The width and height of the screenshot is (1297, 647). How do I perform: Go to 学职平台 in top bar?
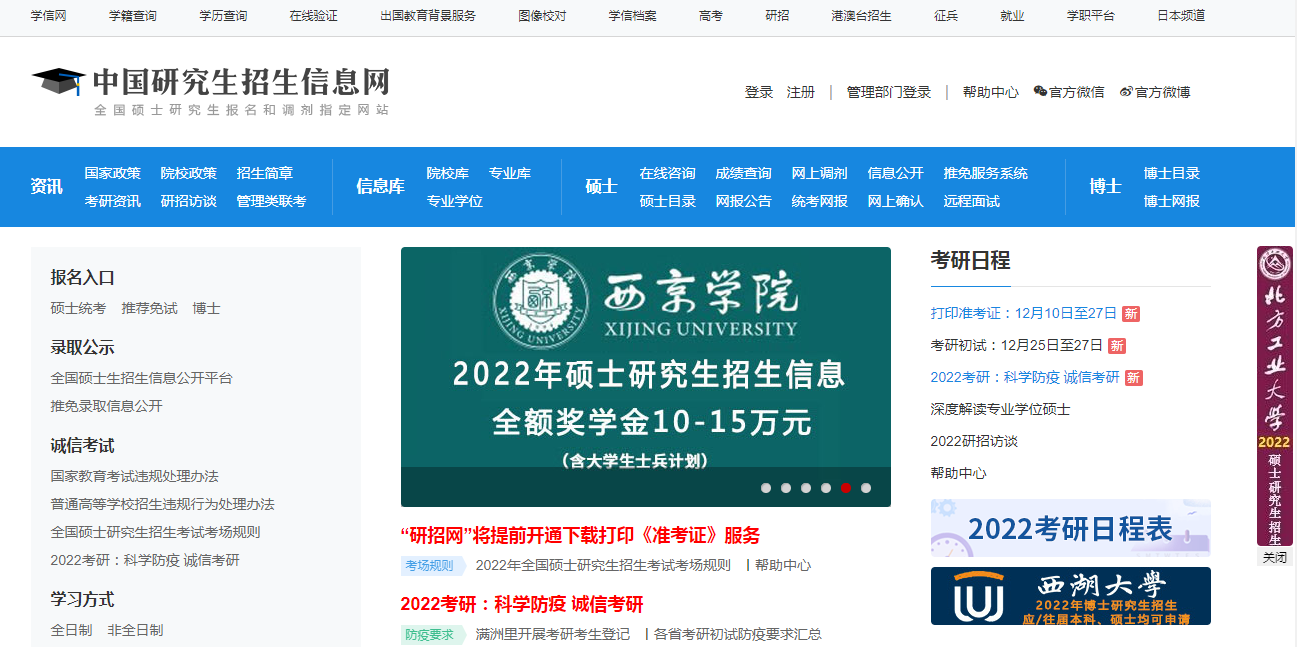[x=1090, y=16]
